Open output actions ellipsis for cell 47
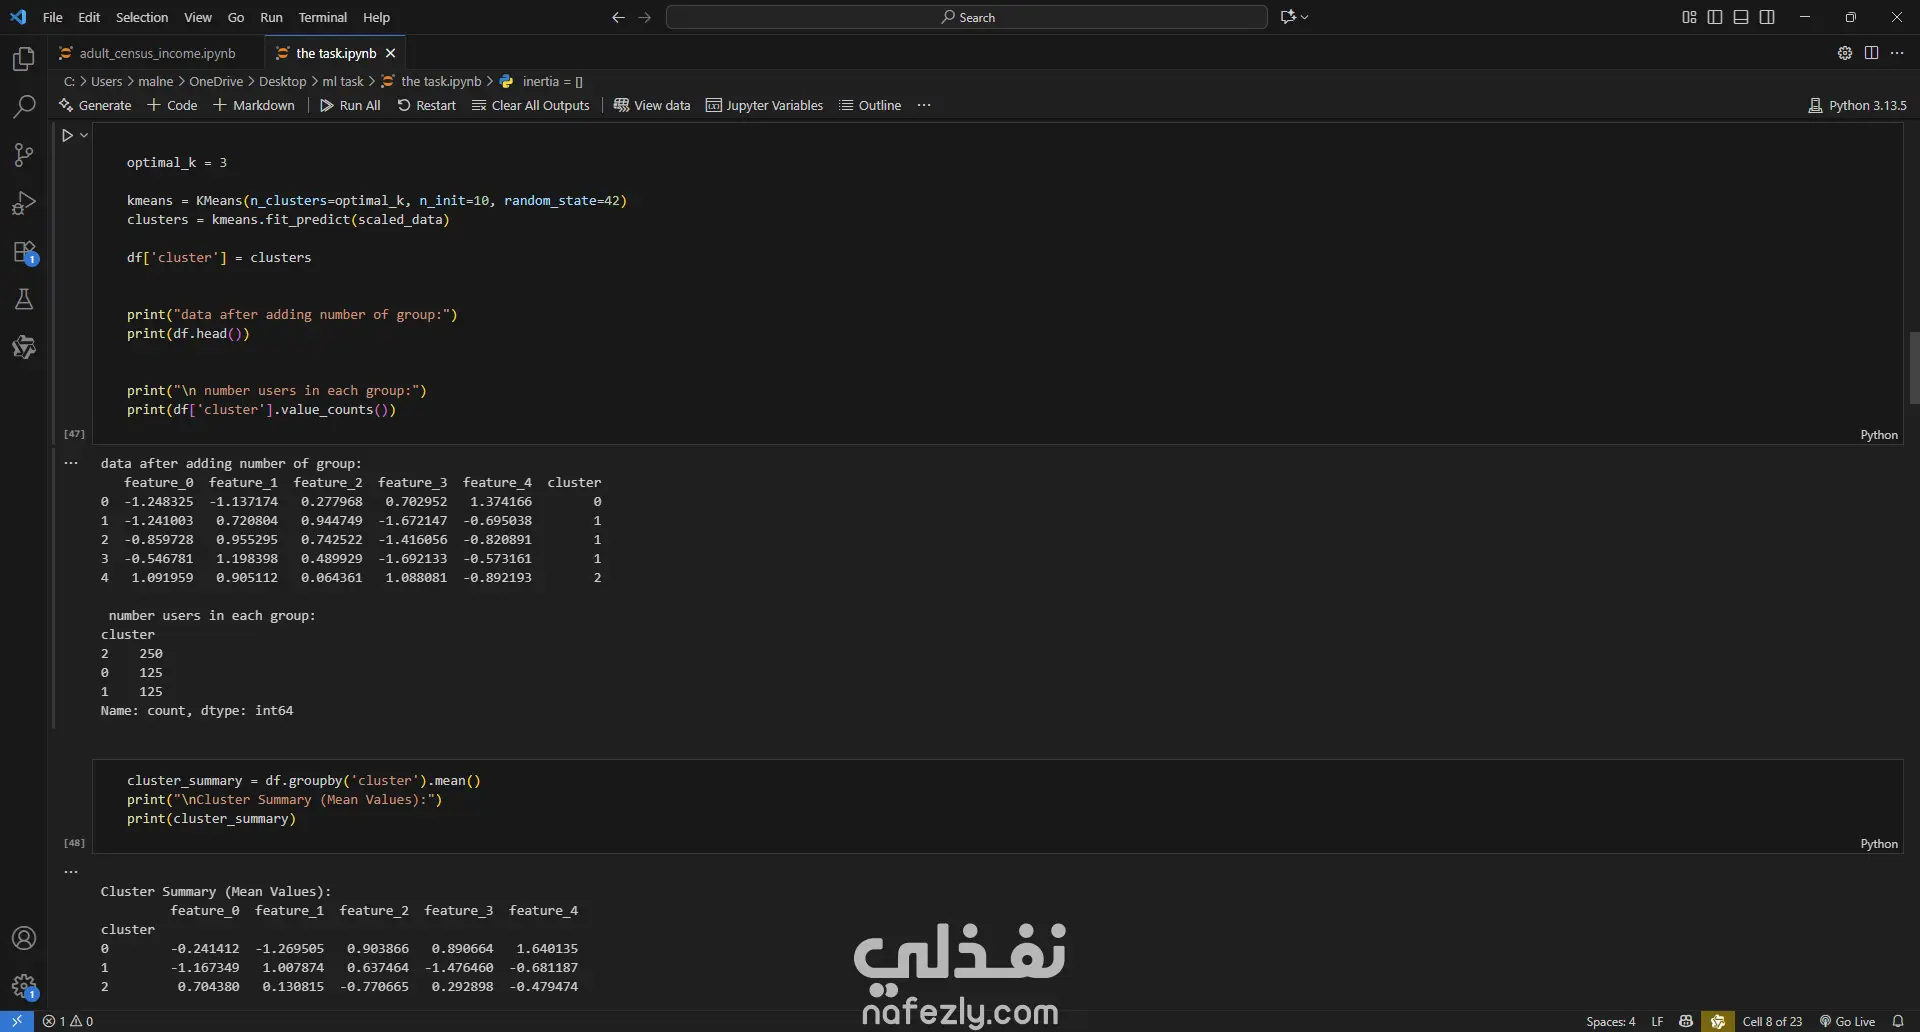The height and width of the screenshot is (1032, 1920). (x=71, y=463)
